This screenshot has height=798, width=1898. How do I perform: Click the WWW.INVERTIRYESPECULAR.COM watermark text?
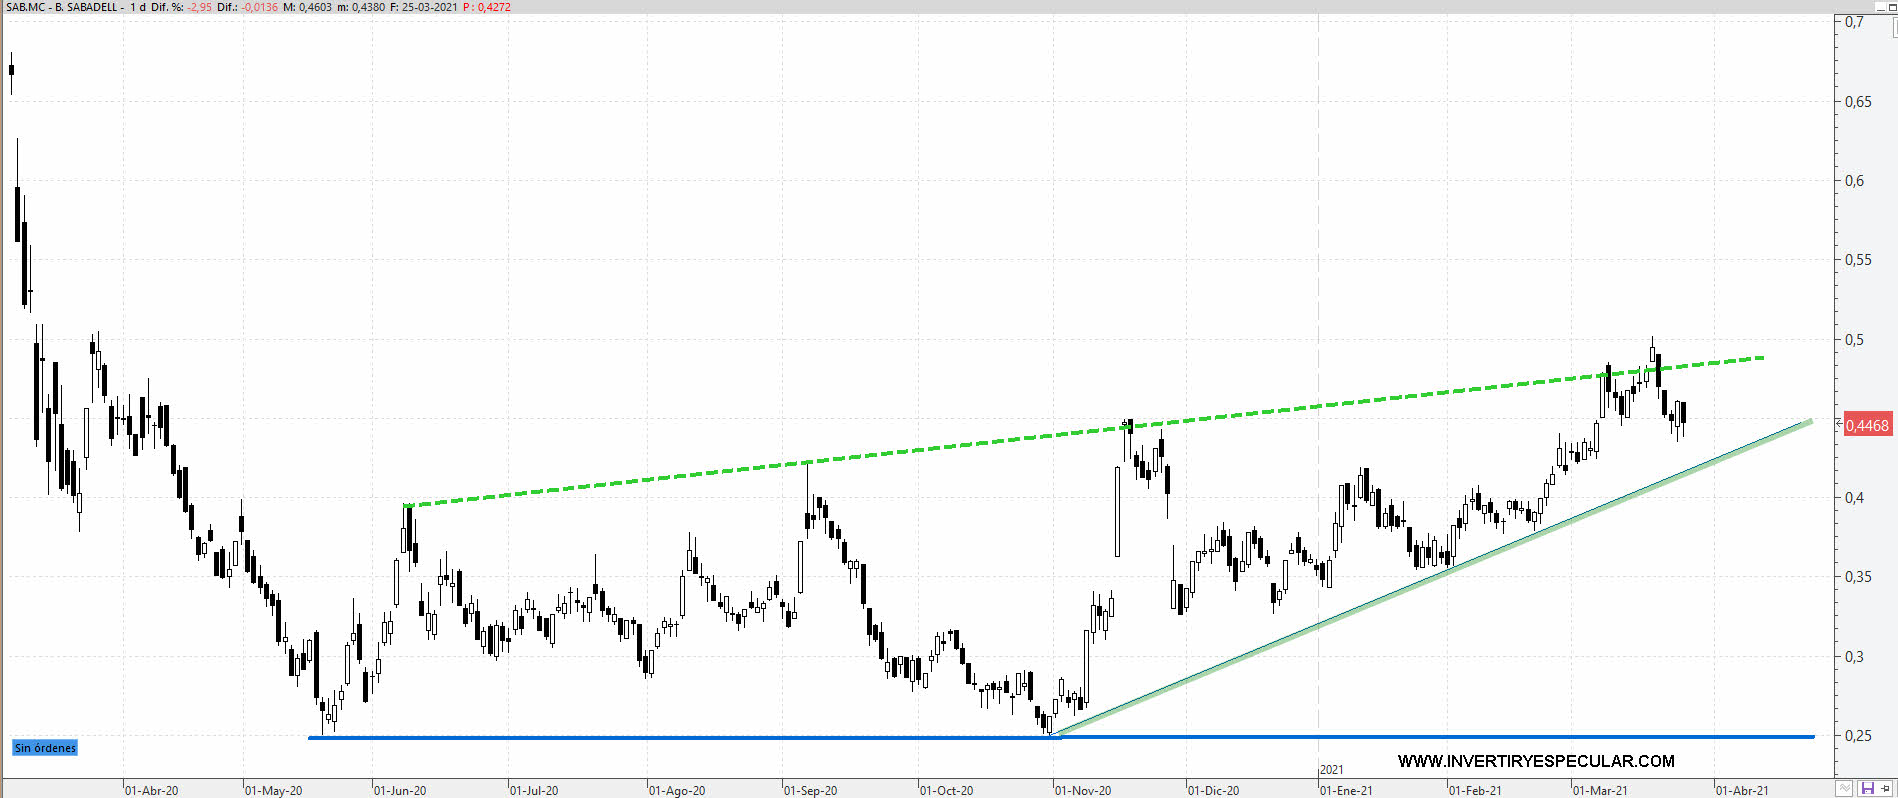pyautogui.click(x=1535, y=762)
